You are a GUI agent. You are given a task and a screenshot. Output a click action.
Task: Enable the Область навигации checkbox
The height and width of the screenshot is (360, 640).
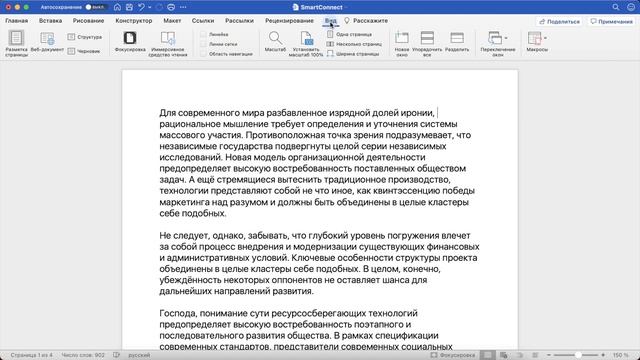tap(203, 54)
